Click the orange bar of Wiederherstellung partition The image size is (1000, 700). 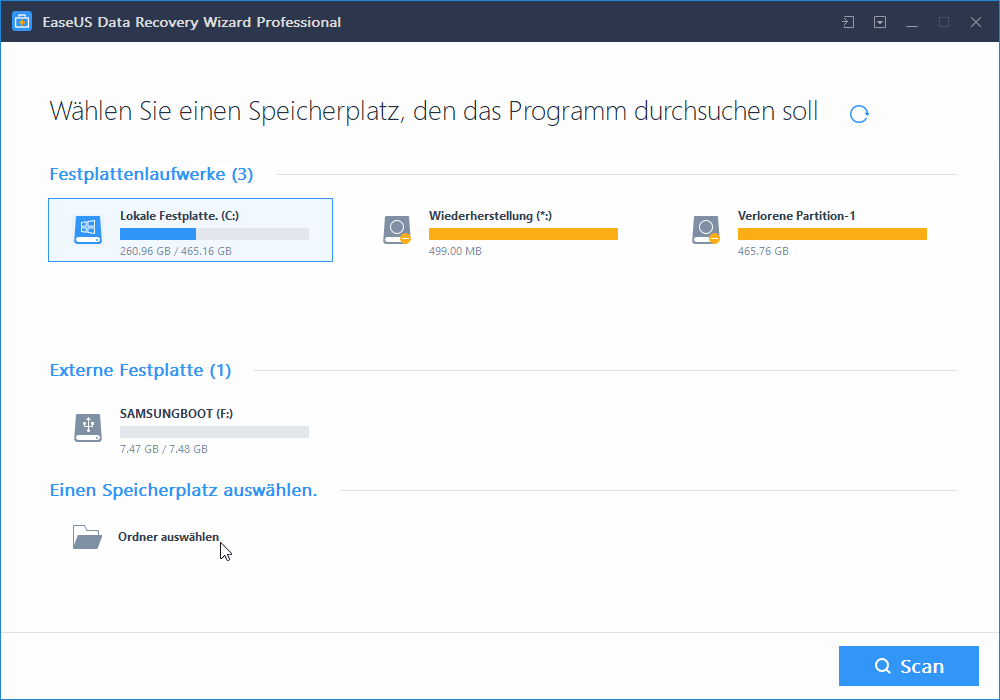coord(524,234)
